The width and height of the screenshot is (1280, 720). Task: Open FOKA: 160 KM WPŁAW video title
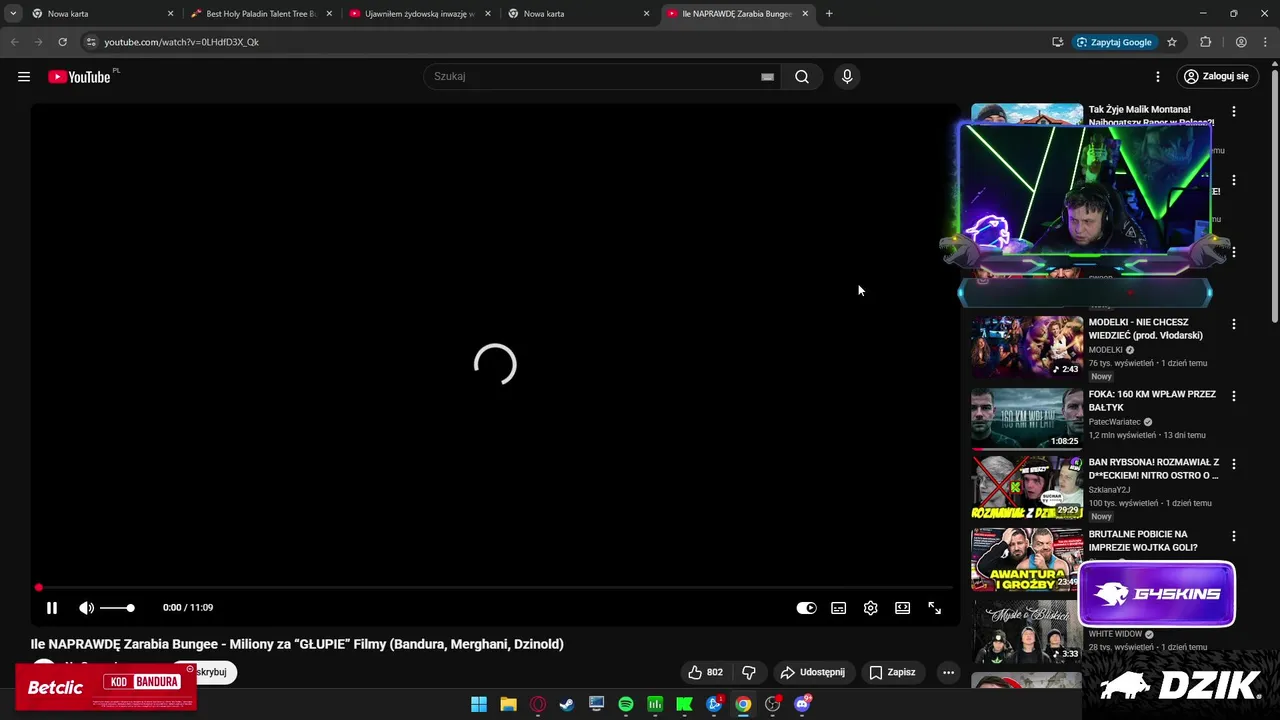point(1152,401)
